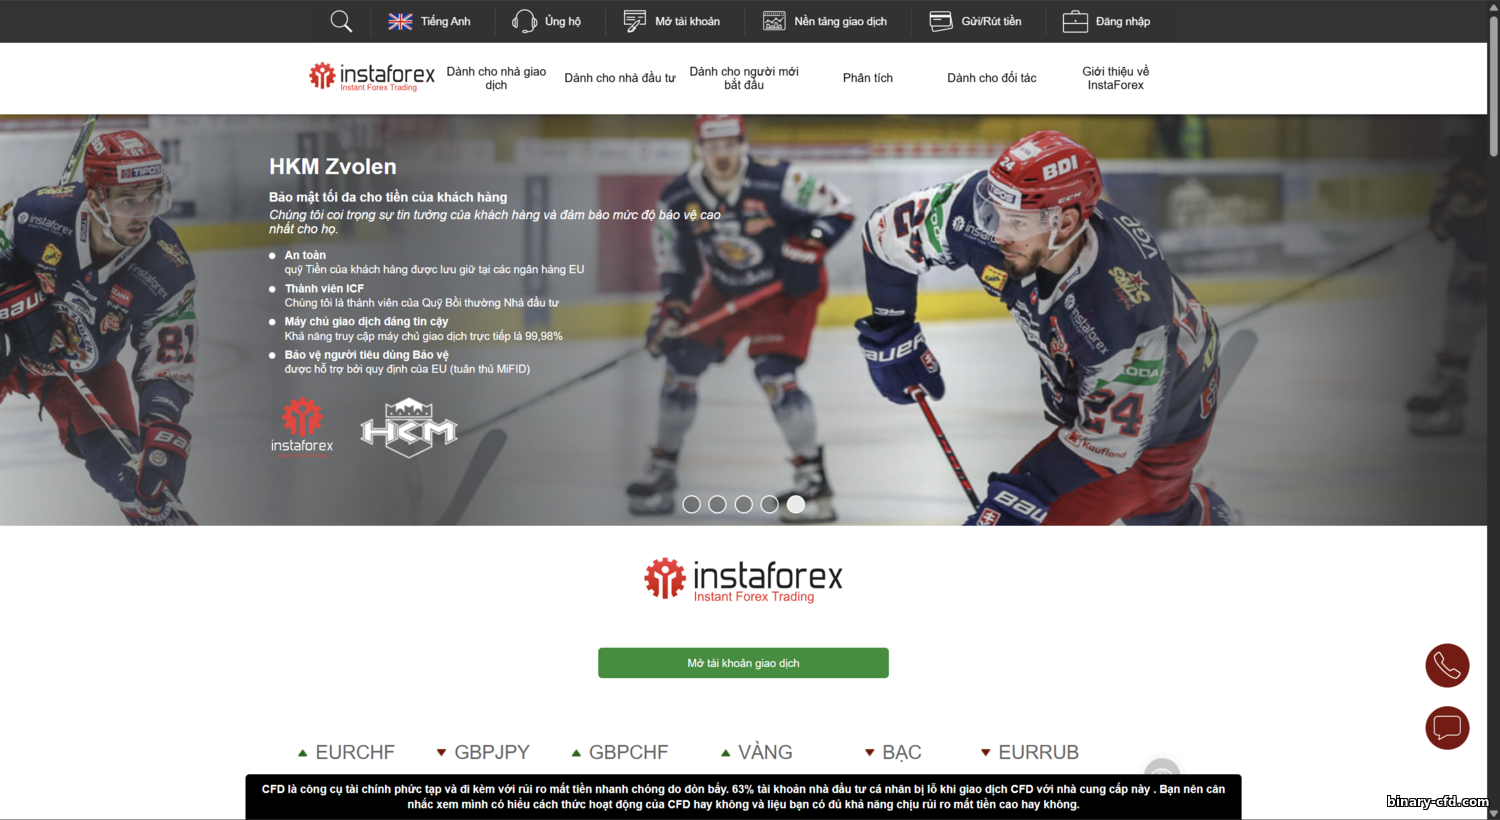
Task: Open the search magnifier icon
Action: (341, 21)
